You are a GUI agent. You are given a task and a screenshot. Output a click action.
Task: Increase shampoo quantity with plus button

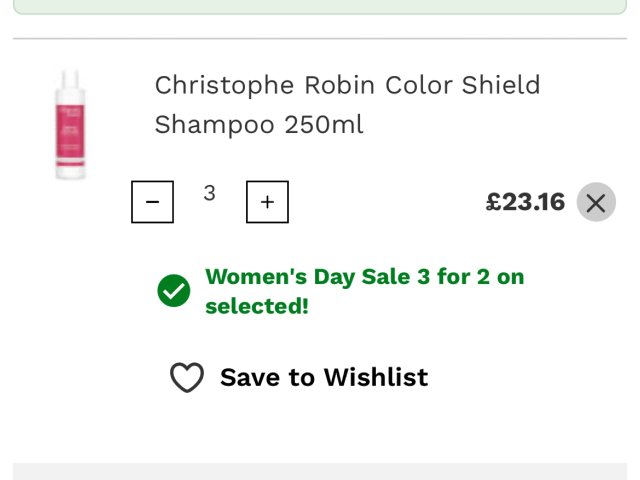pos(267,202)
